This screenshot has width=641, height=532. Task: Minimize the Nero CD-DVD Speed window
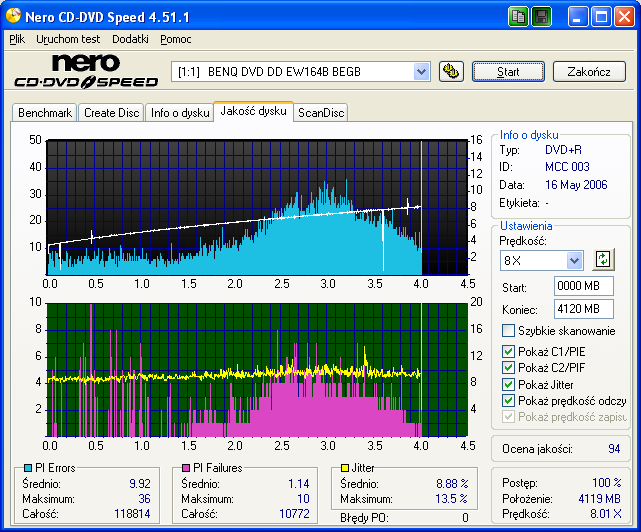577,17
